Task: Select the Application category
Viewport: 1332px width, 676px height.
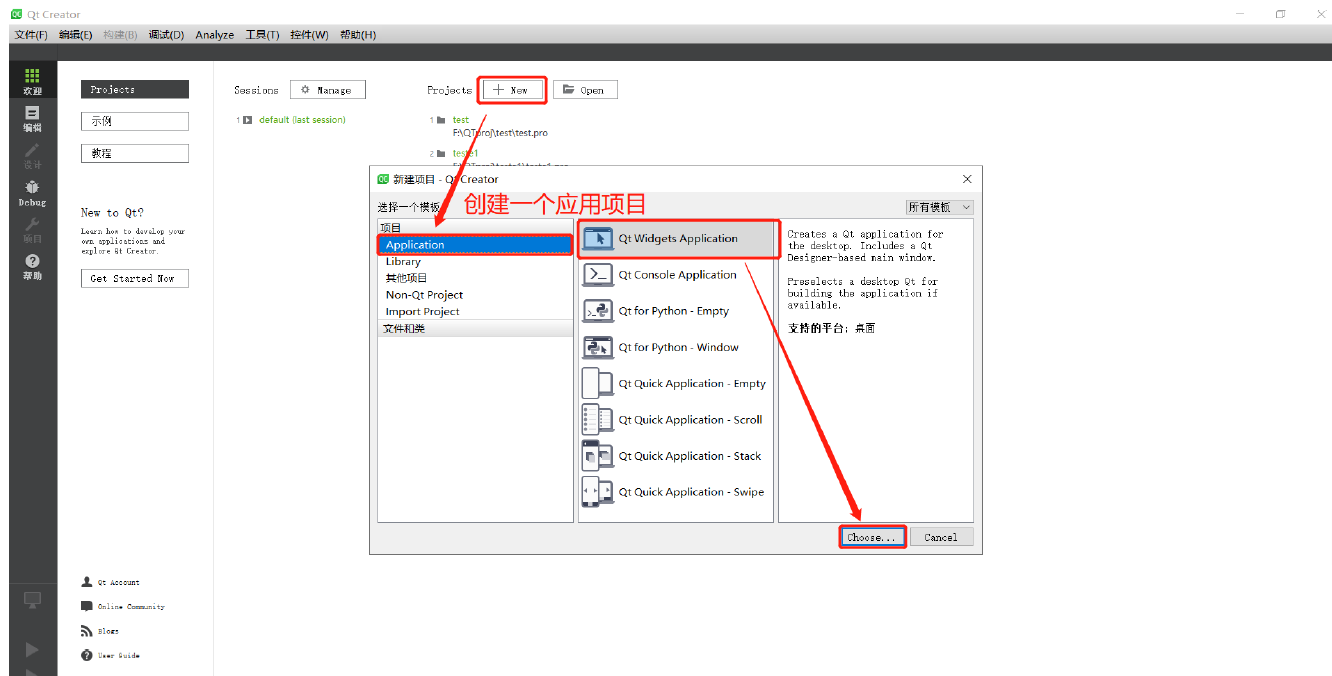Action: (x=475, y=245)
